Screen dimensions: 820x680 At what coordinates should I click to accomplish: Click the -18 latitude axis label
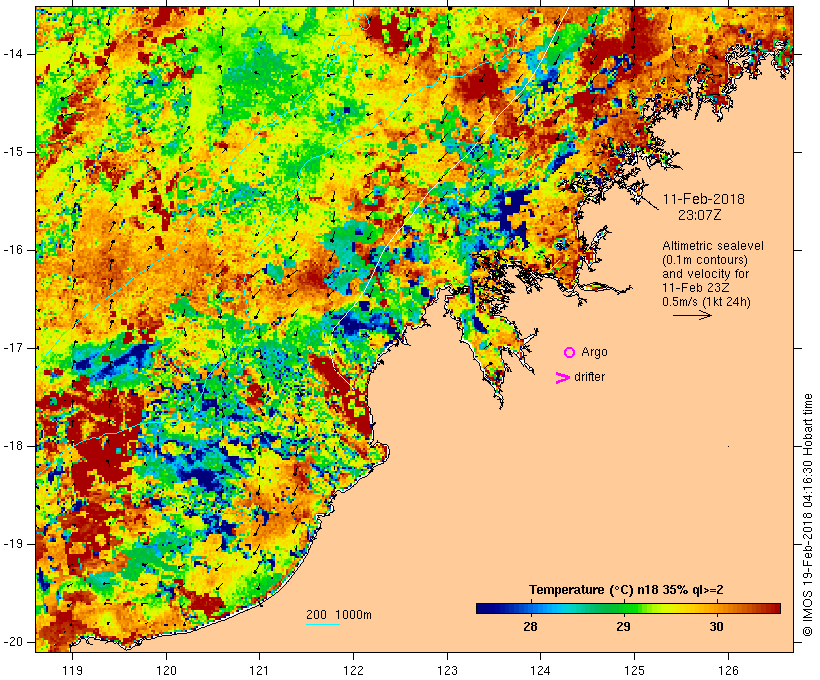13,446
